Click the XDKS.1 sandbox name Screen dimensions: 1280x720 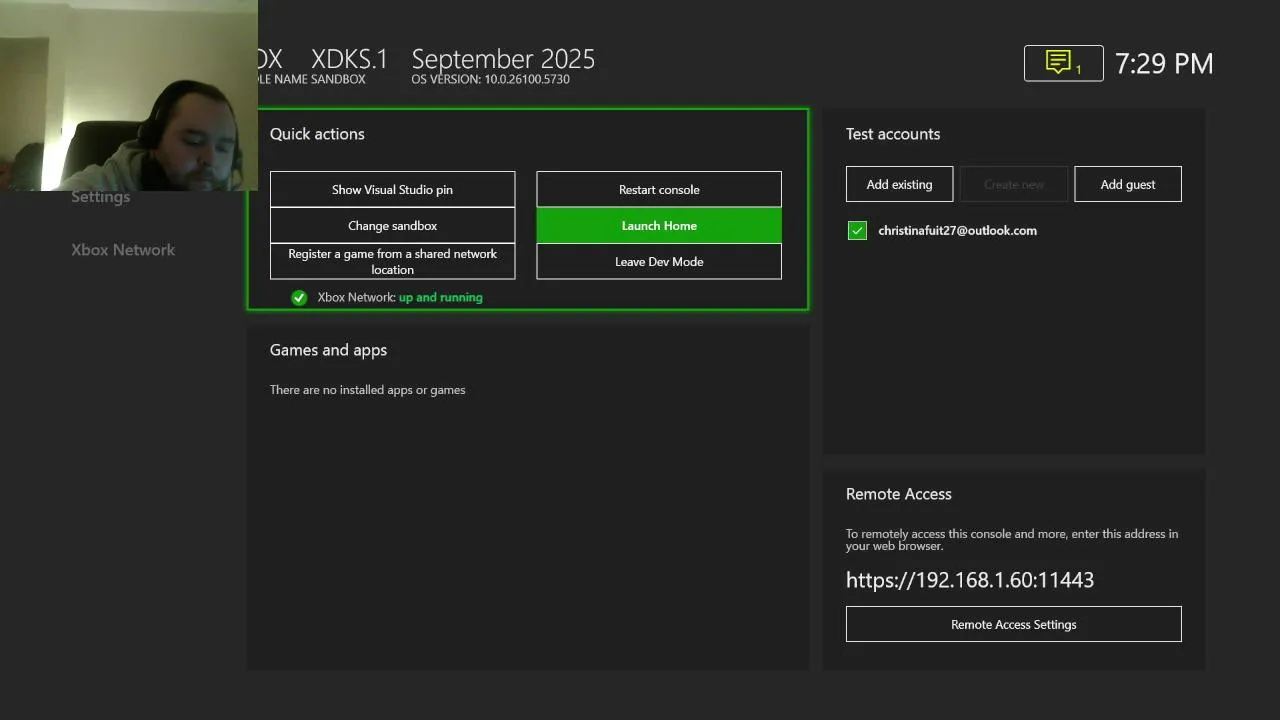349,59
